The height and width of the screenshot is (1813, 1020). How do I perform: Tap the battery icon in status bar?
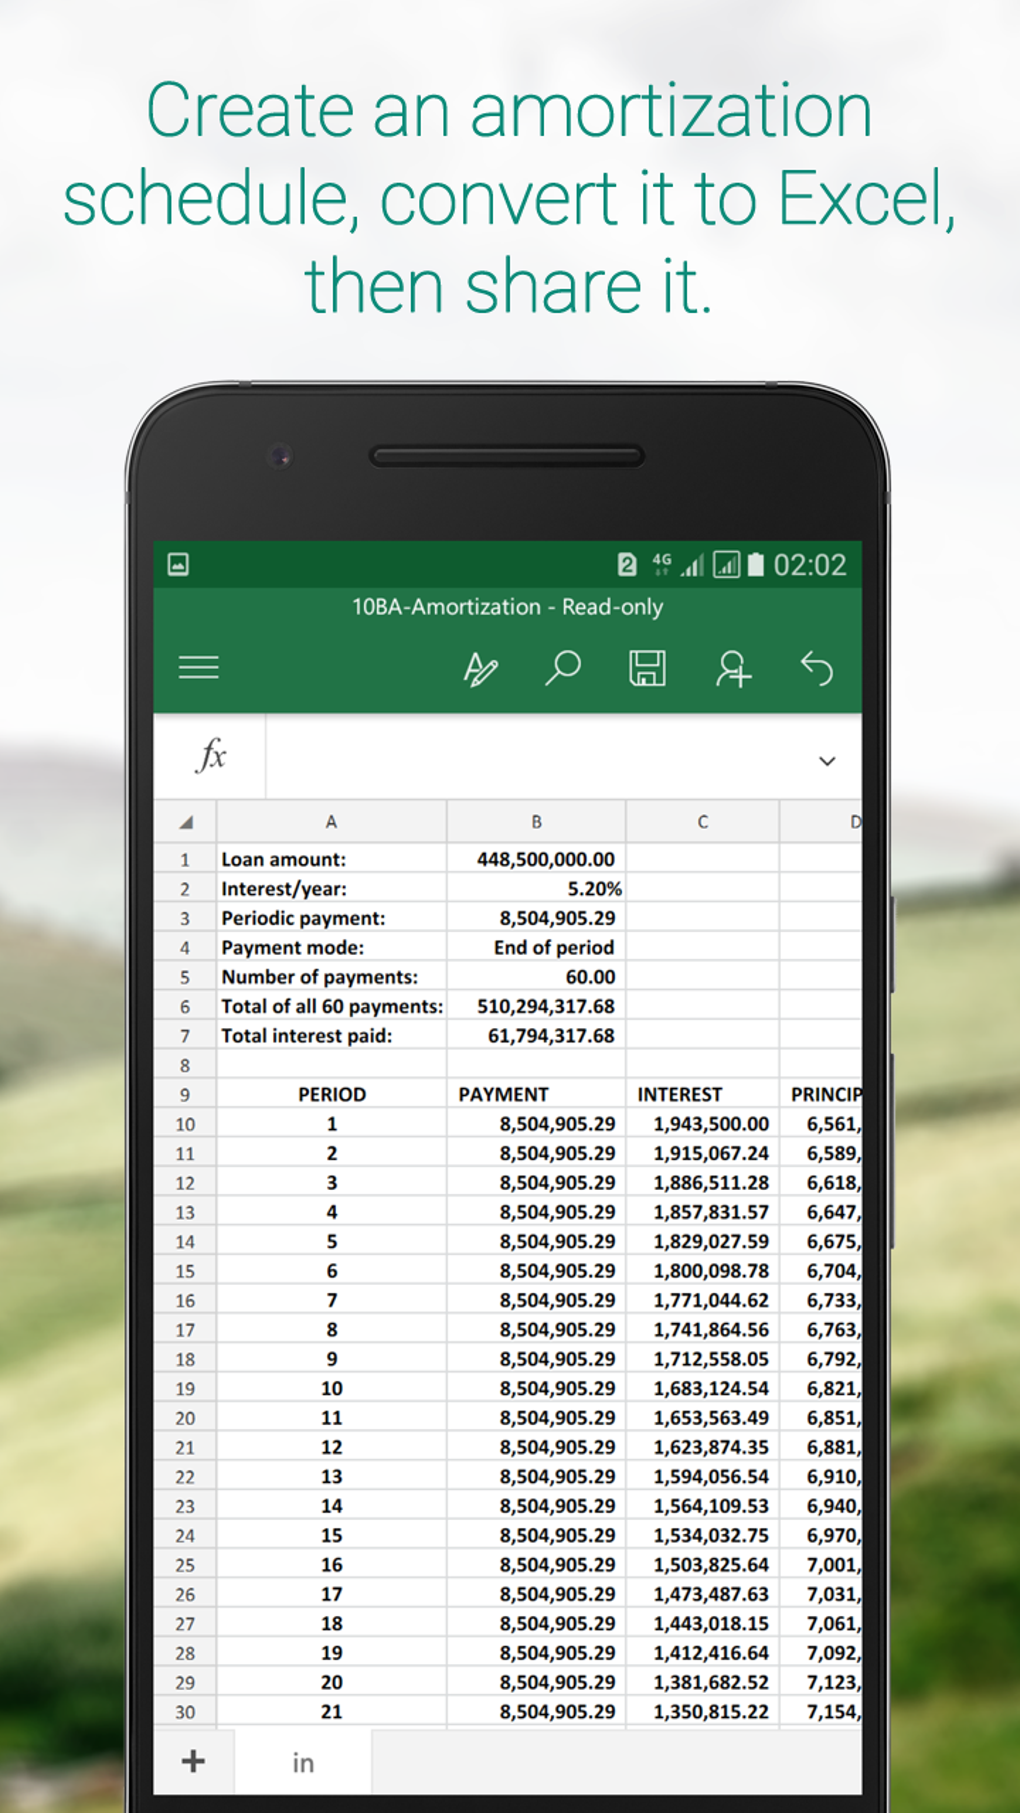(x=756, y=565)
